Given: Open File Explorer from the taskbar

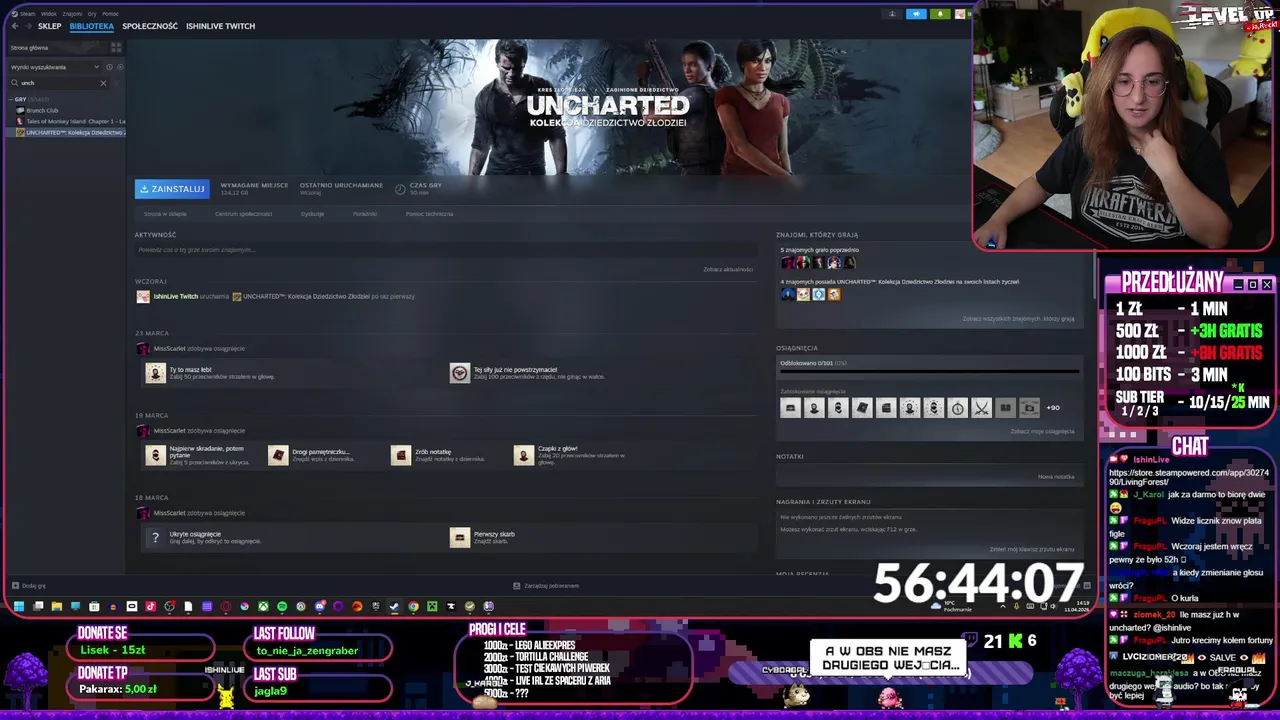Looking at the screenshot, I should pos(57,606).
